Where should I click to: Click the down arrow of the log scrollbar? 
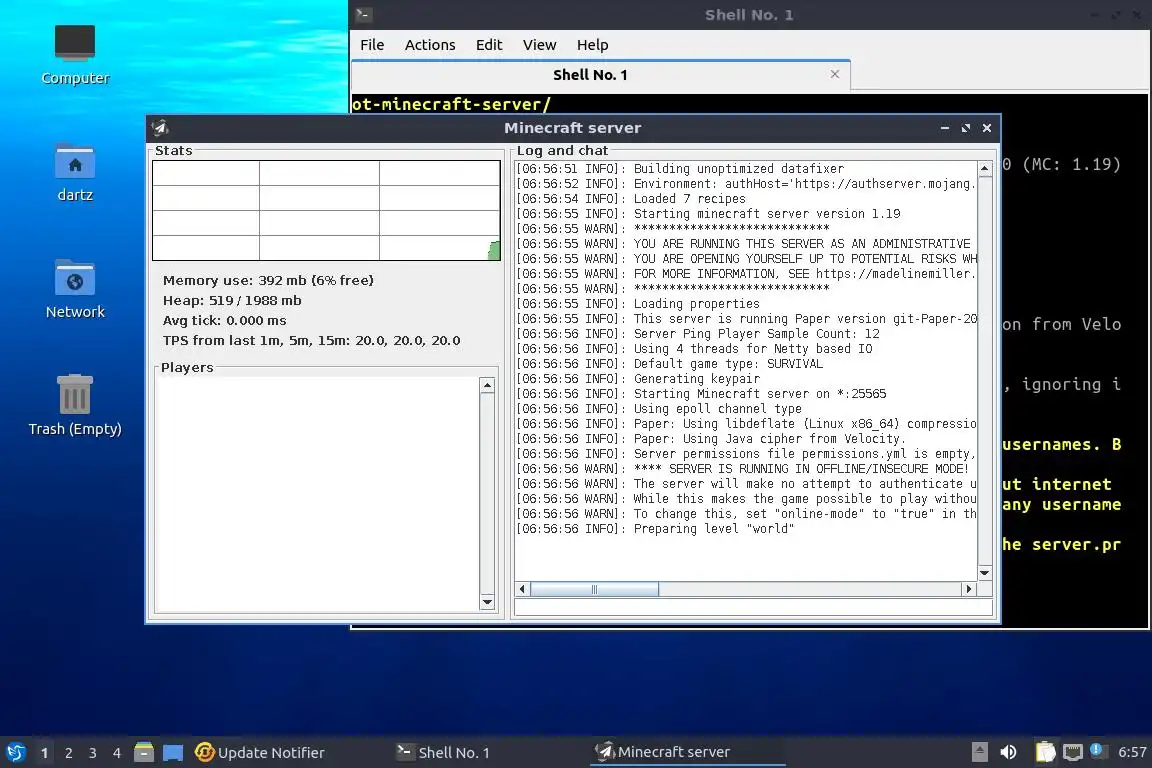point(984,573)
